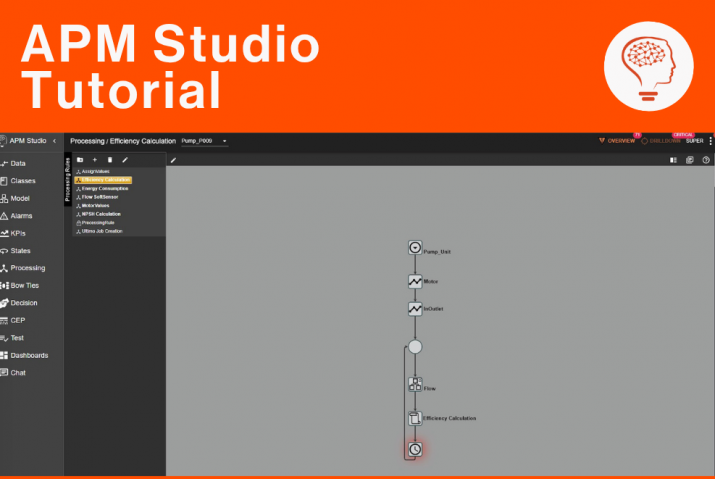This screenshot has height=479, width=715.
Task: Open the three-dot more options menu
Action: pos(710,141)
